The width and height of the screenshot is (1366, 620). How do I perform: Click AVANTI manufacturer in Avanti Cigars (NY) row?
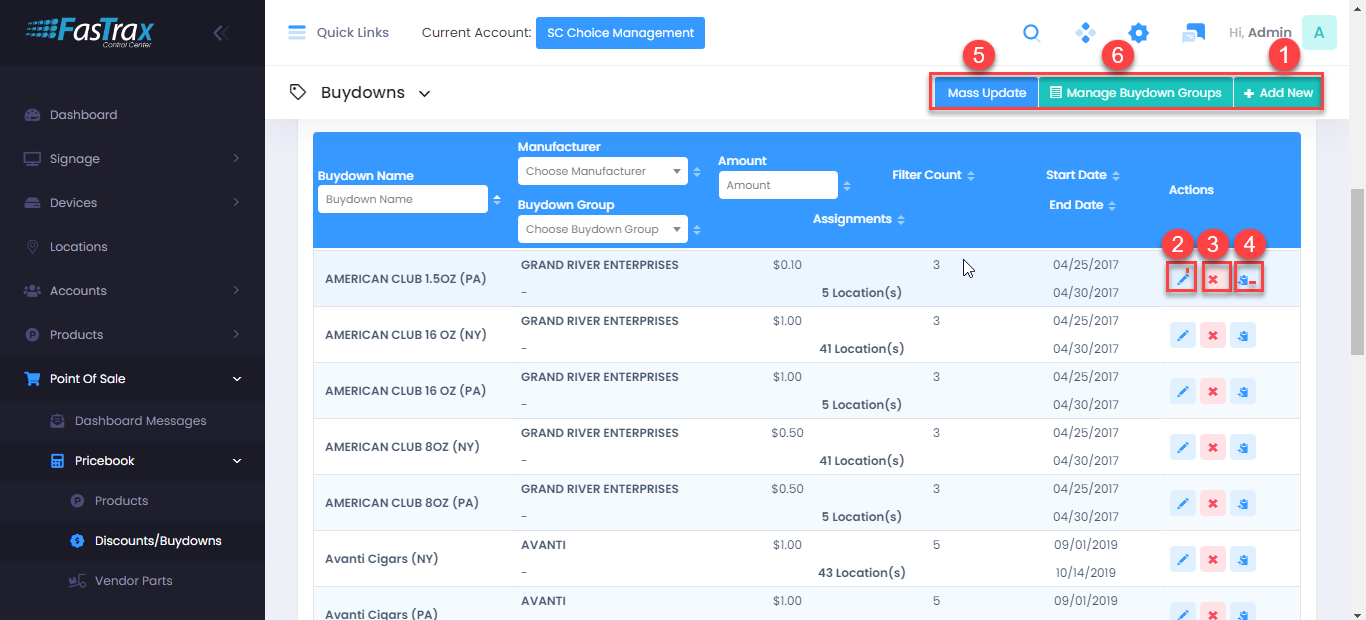(x=543, y=545)
